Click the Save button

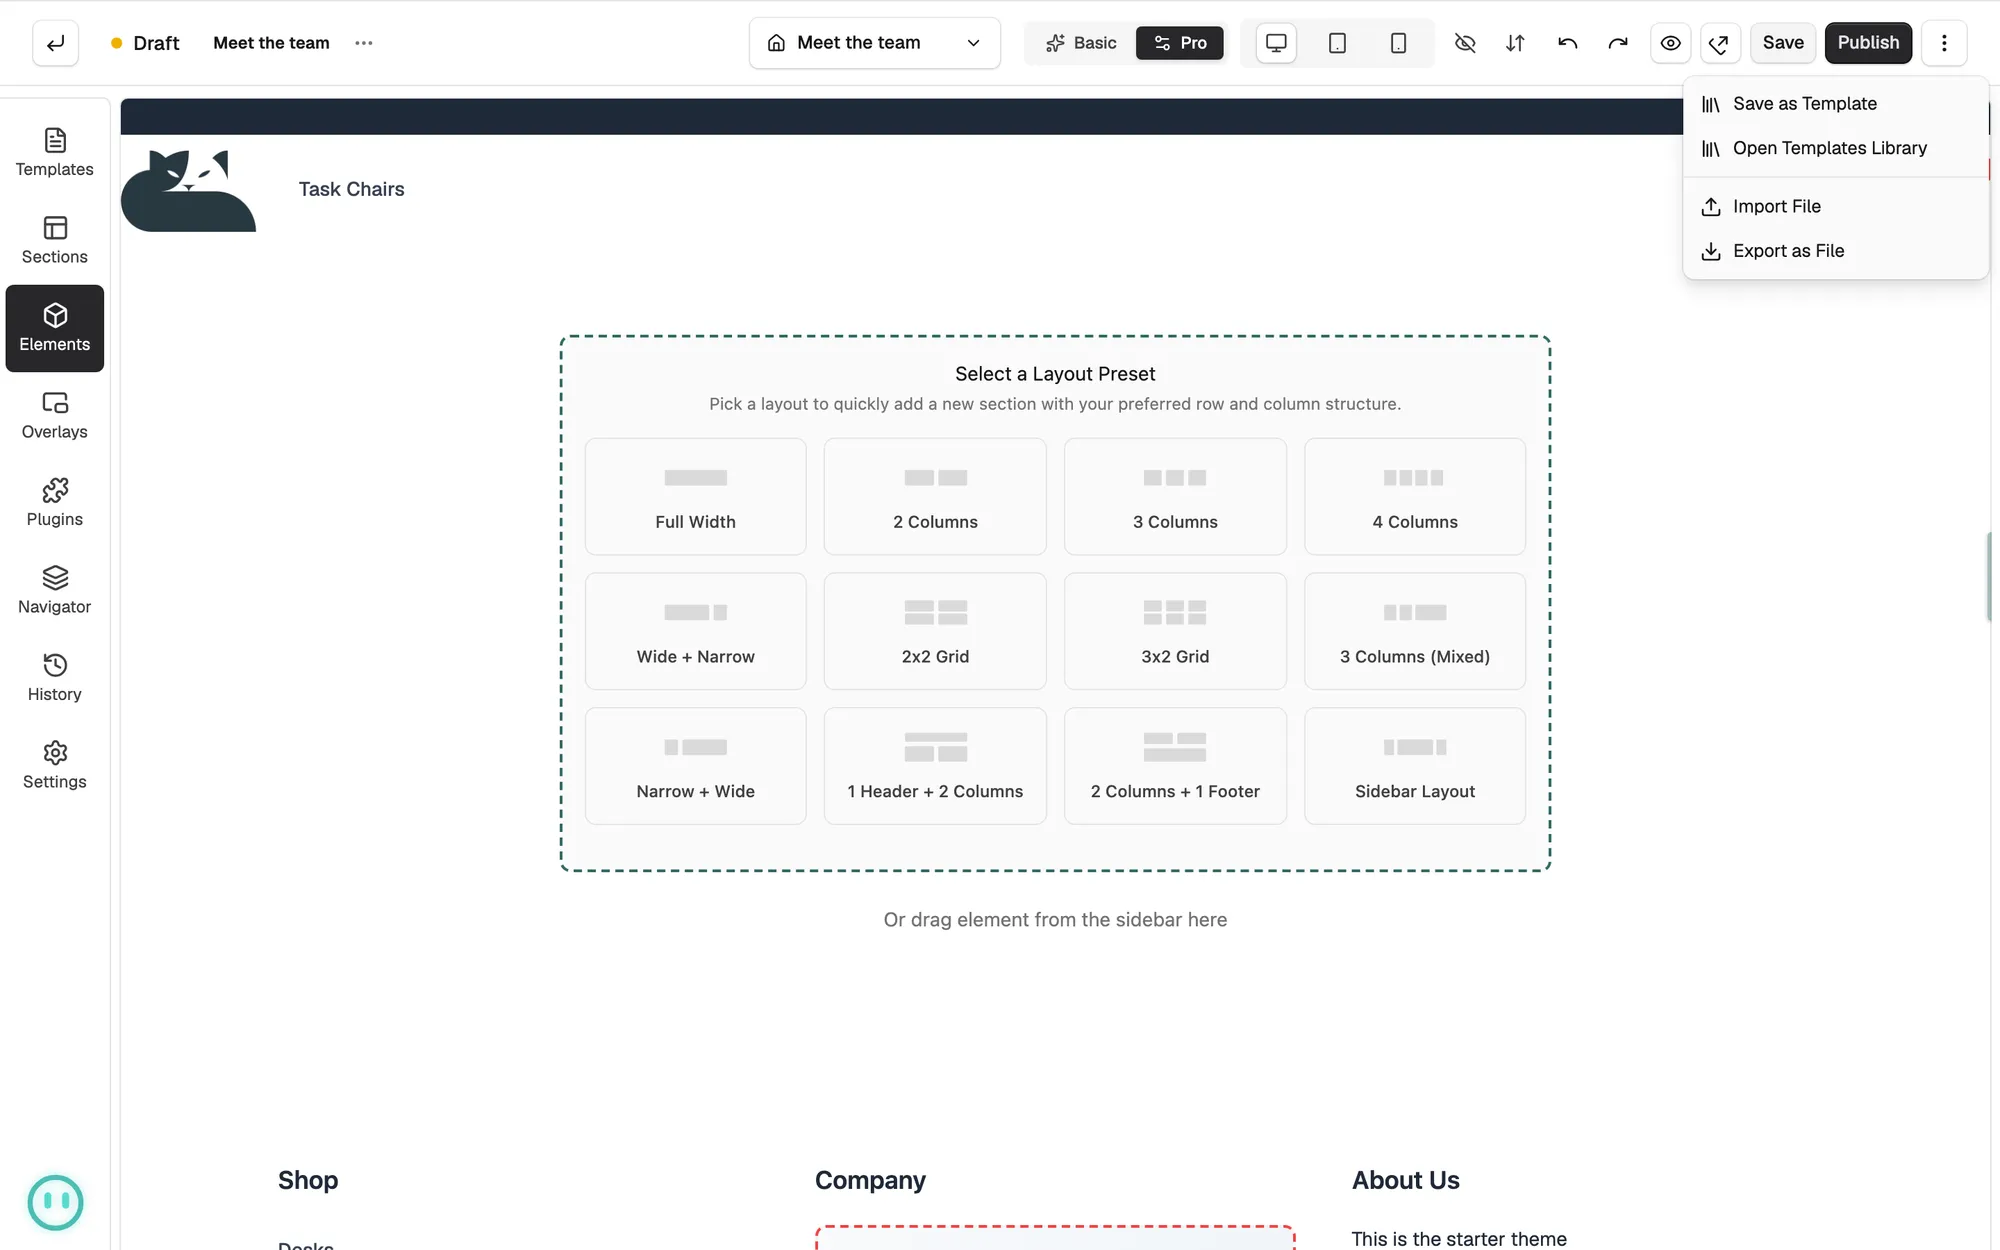(x=1783, y=43)
